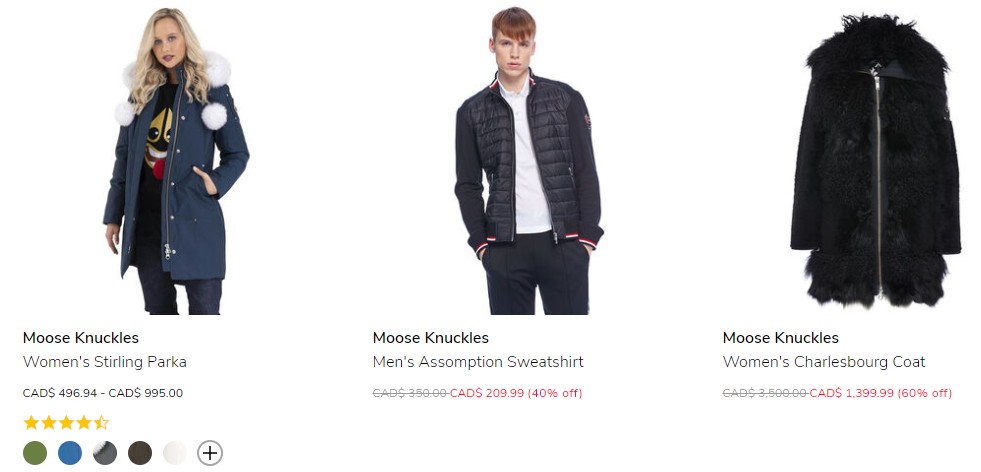Screen dimensions: 981x472
Task: View the Men's Assomption Sweatshirt product image
Action: (x=528, y=160)
